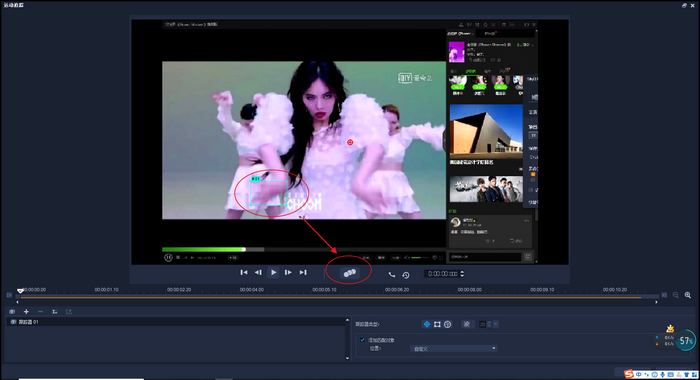This screenshot has height=380, width=700.
Task: Start motion tracking with the Track Motion button
Action: (x=349, y=273)
